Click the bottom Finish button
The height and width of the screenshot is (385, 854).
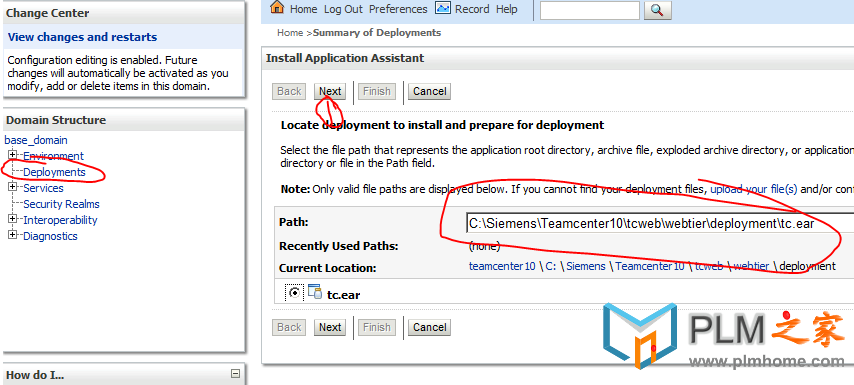[376, 327]
